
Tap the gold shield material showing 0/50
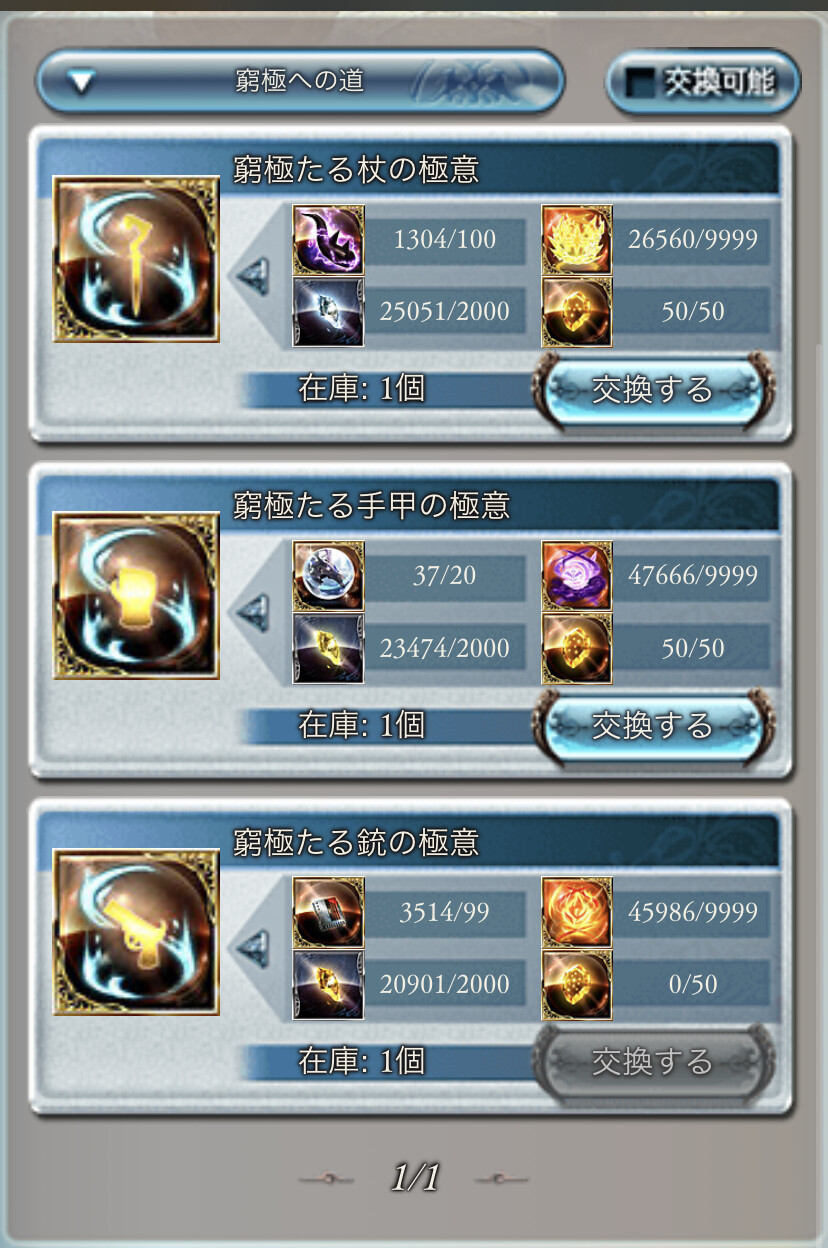pyautogui.click(x=577, y=984)
